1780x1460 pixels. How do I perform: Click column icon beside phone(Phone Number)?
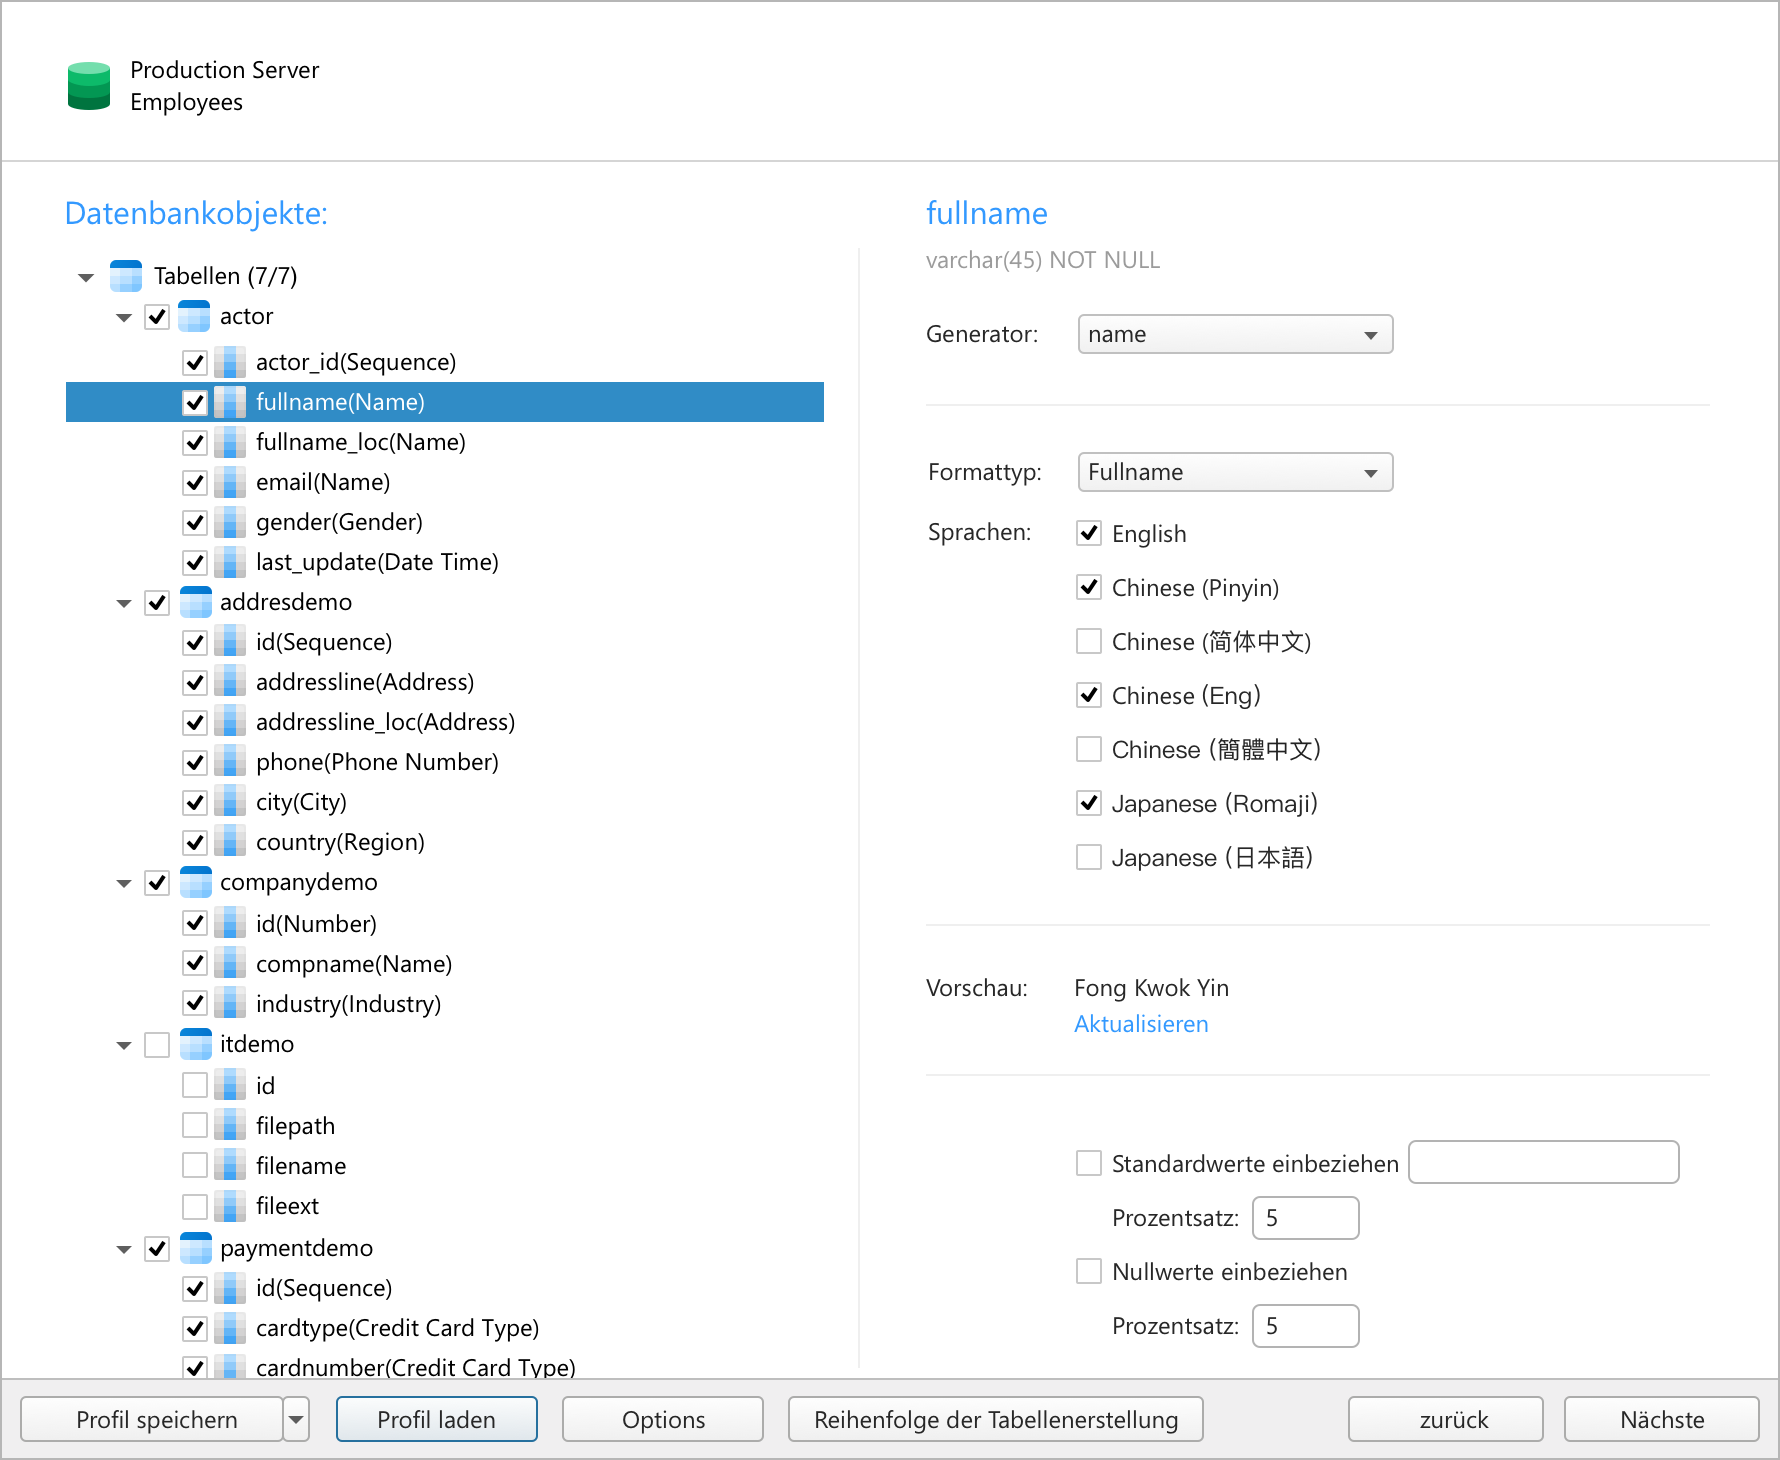[x=231, y=762]
